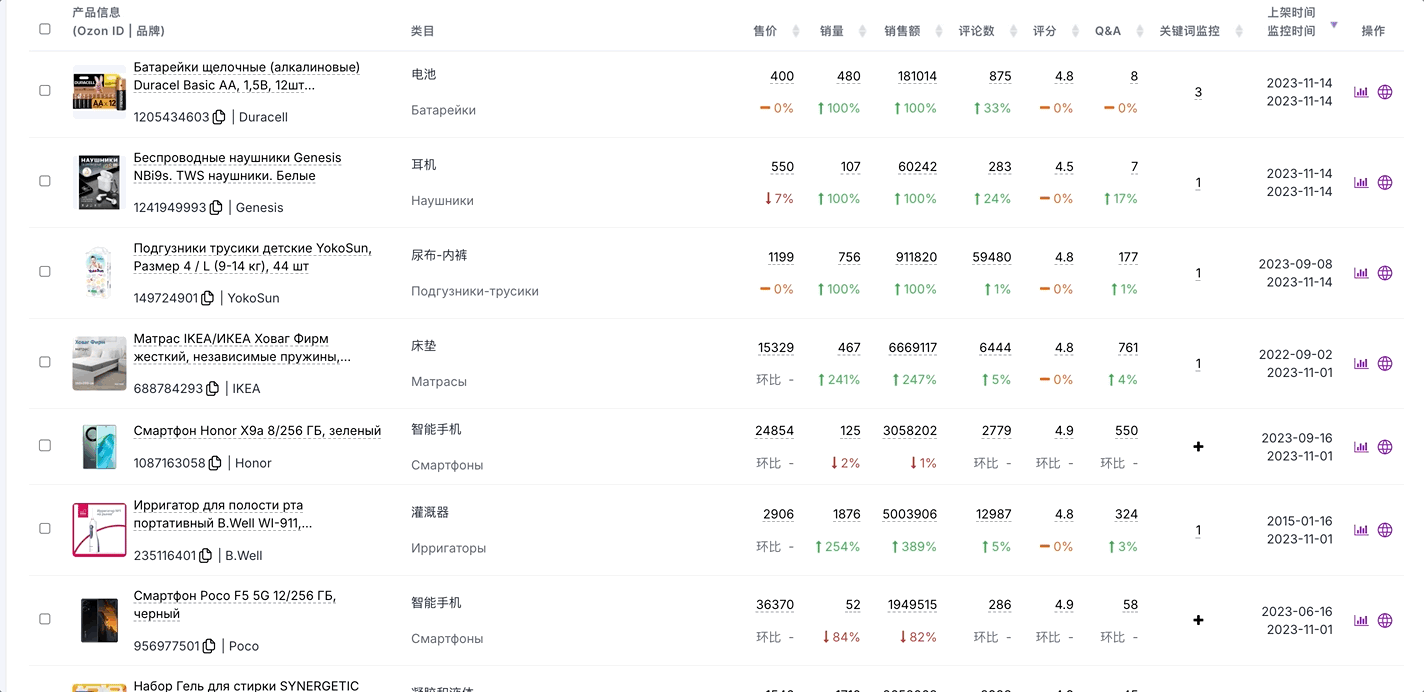1424x692 pixels.
Task: Open B.Well irrigator product thumbnail
Action: (x=99, y=530)
